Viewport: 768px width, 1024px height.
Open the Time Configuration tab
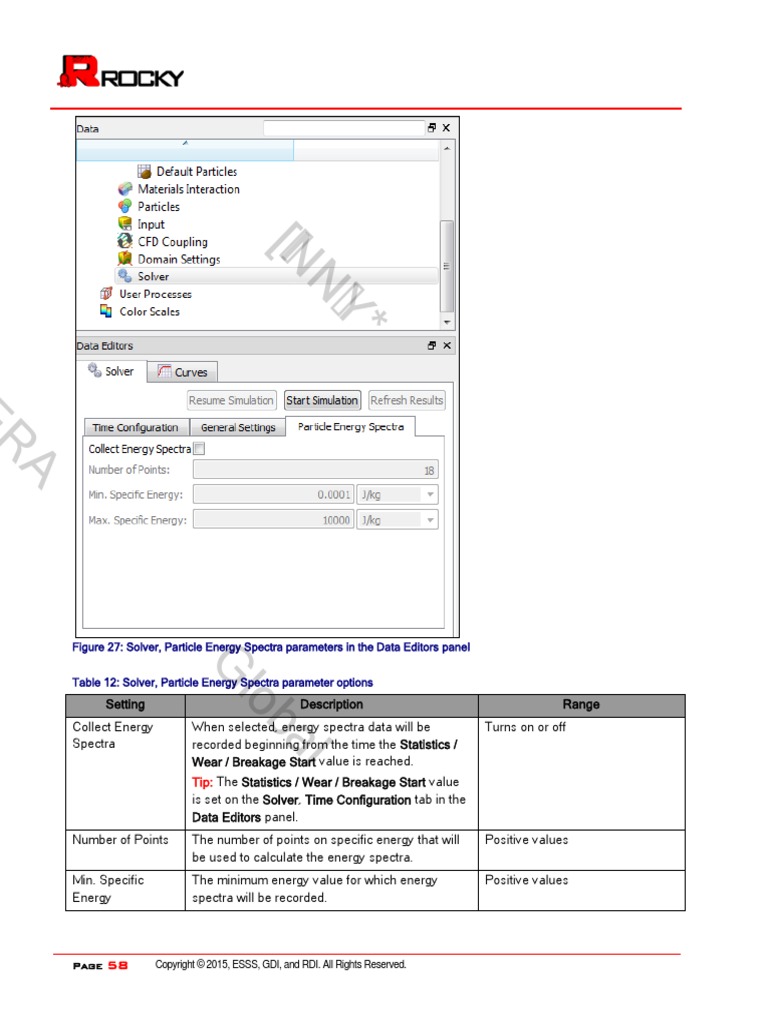(136, 427)
